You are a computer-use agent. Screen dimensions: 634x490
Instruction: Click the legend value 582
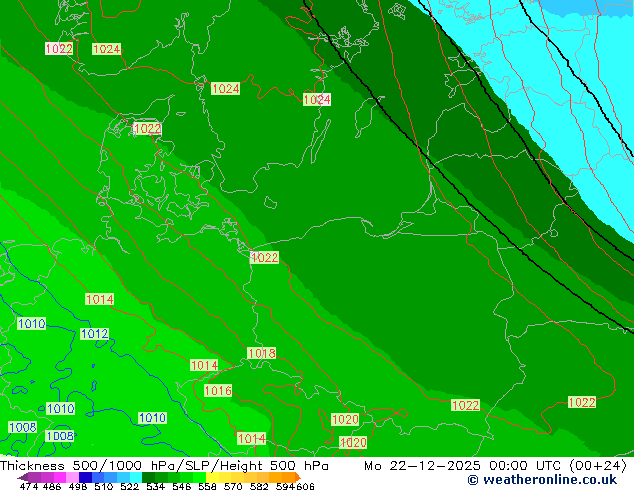pyautogui.click(x=259, y=486)
